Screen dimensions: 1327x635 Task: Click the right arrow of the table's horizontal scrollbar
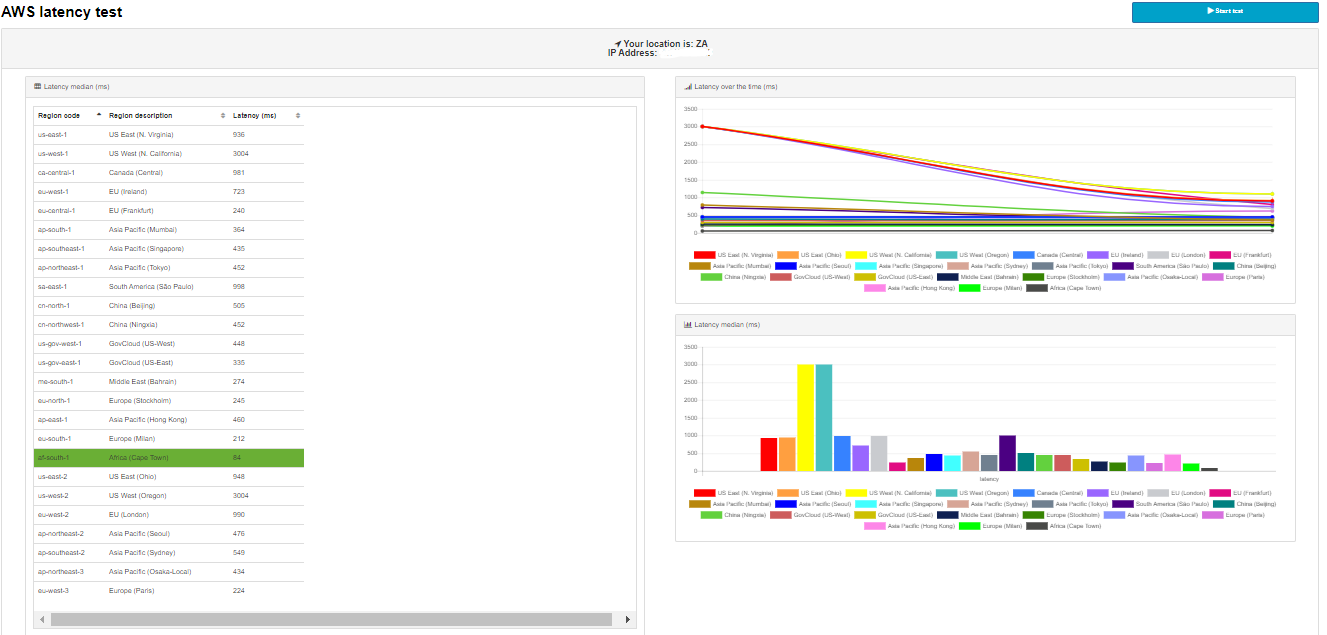click(x=627, y=620)
